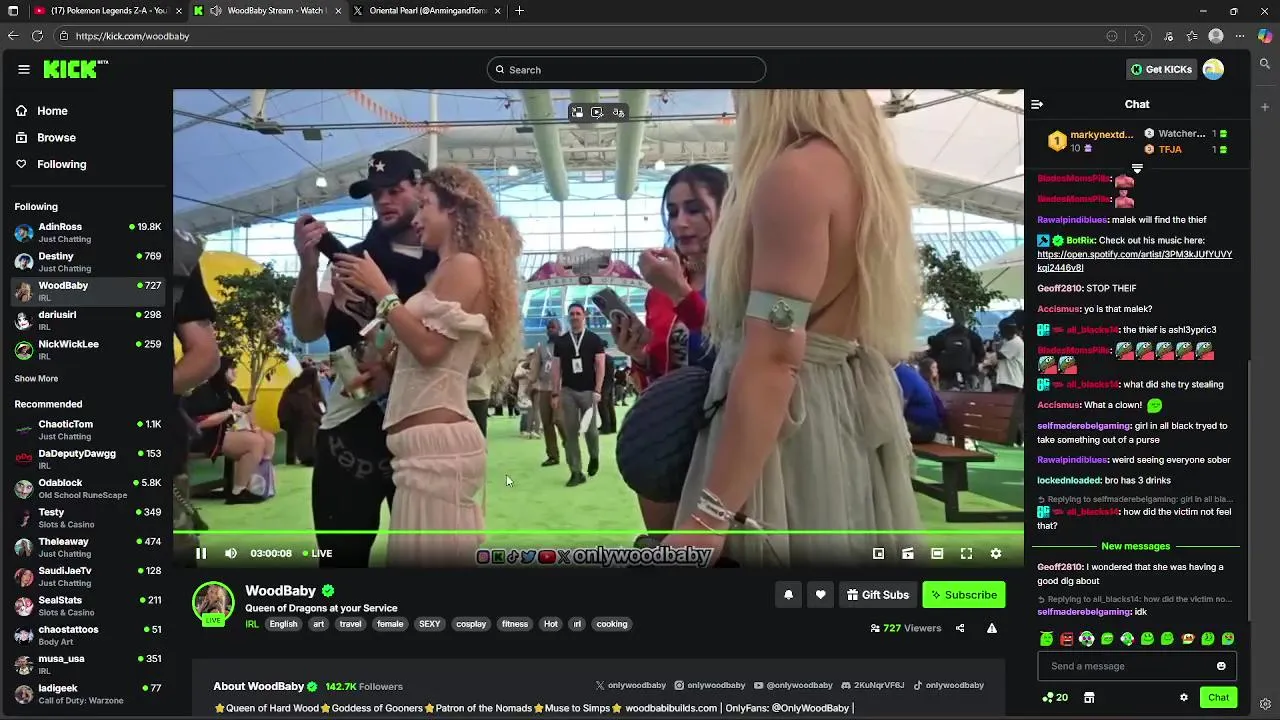
Task: Open chat settings gear
Action: (x=1184, y=697)
